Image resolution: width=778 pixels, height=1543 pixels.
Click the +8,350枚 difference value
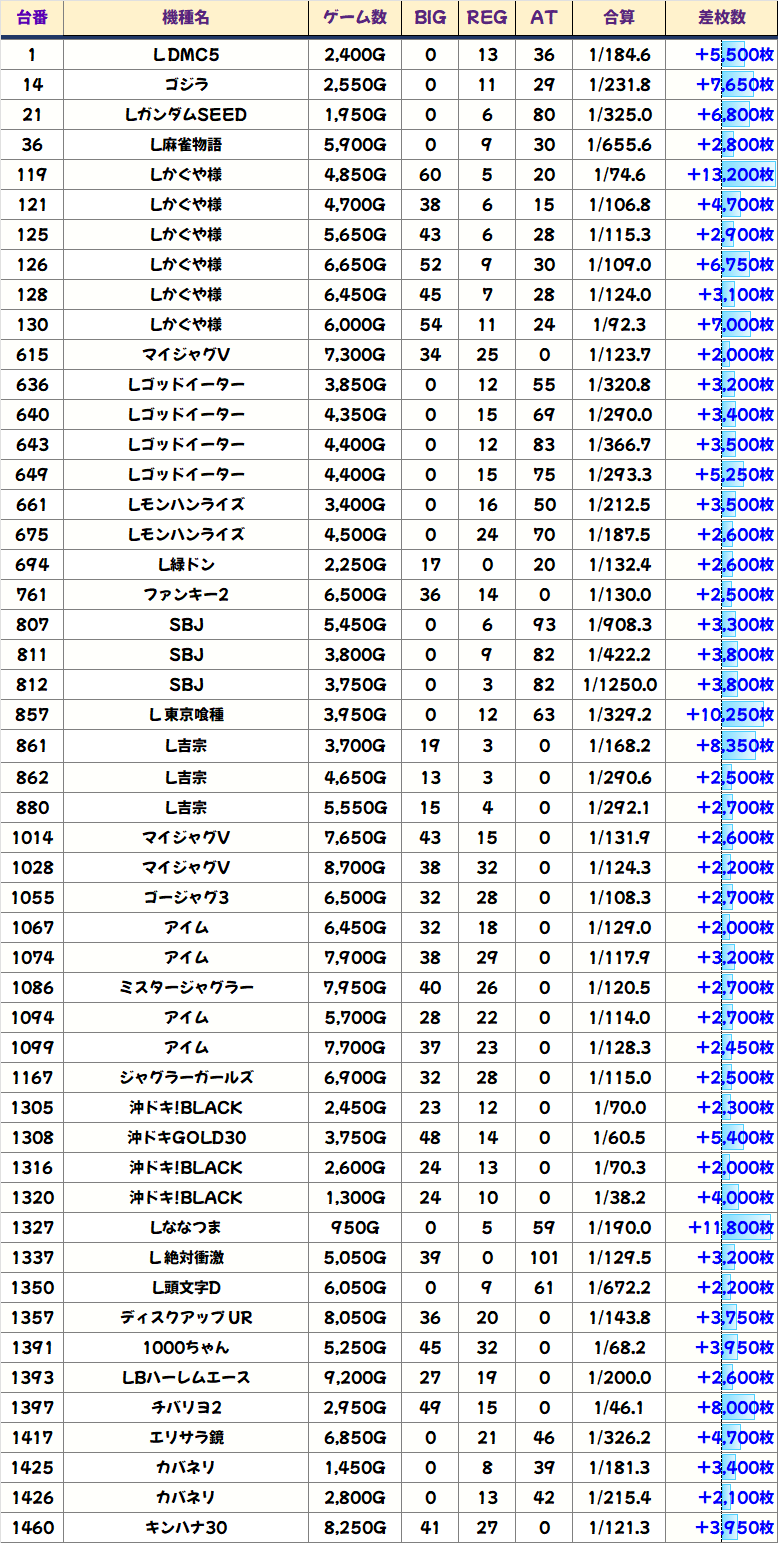(x=734, y=745)
